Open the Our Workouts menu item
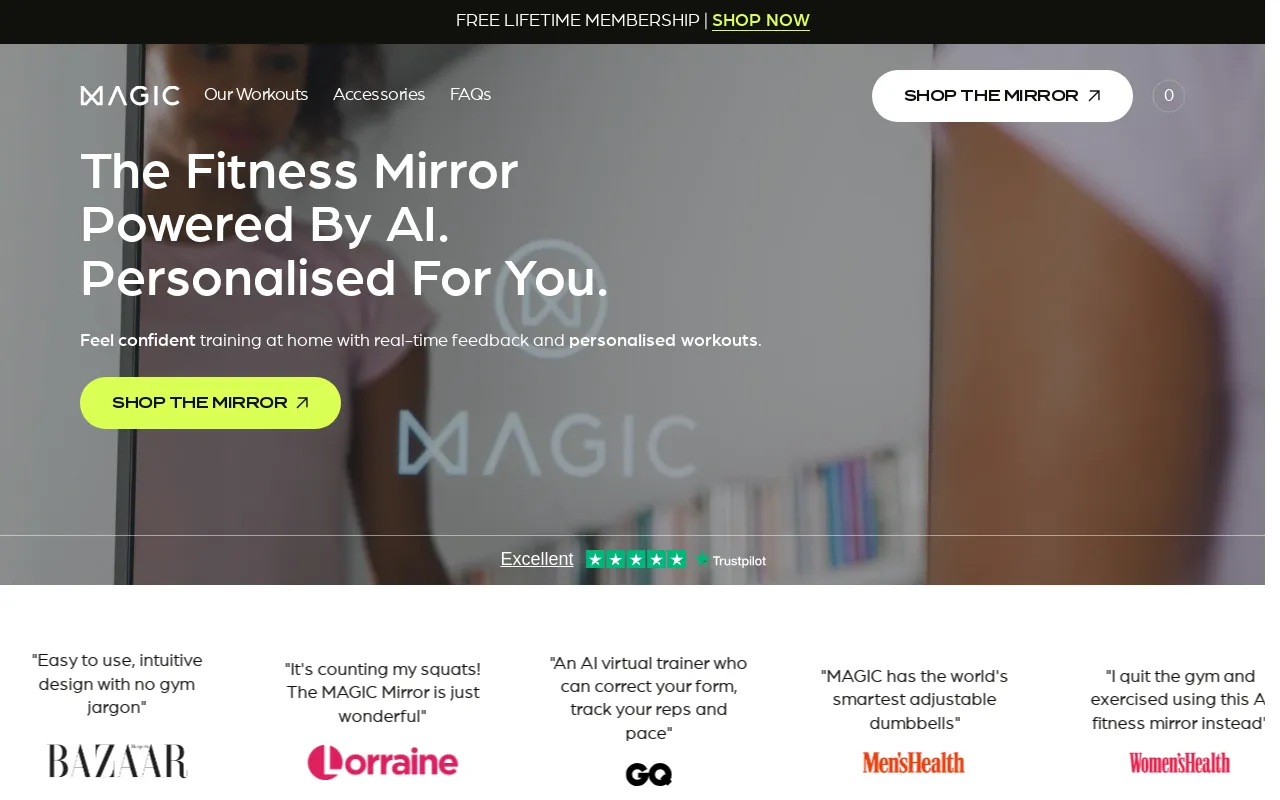This screenshot has height=800, width=1280. tap(256, 95)
